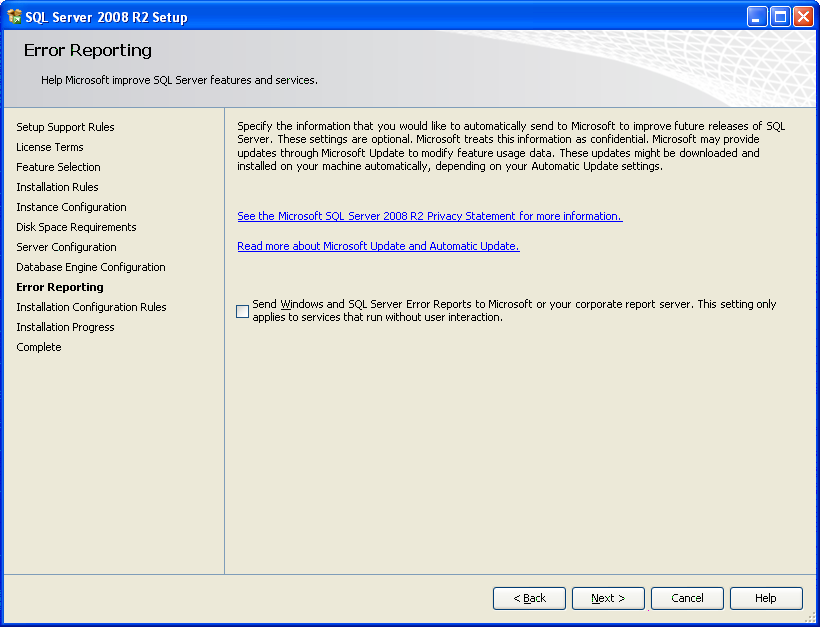This screenshot has height=627, width=820.
Task: Open the SQL Server 2008 R2 Privacy Statement link
Action: pos(429,216)
